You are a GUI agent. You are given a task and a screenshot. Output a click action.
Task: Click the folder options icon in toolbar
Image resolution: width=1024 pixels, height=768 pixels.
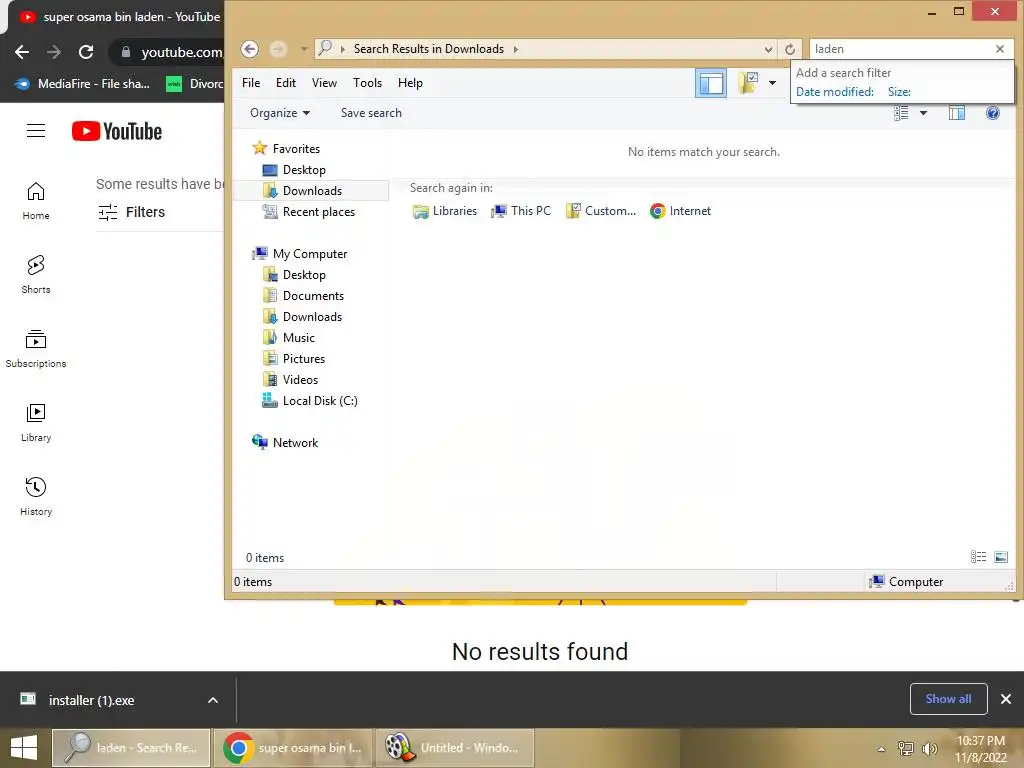pos(748,83)
